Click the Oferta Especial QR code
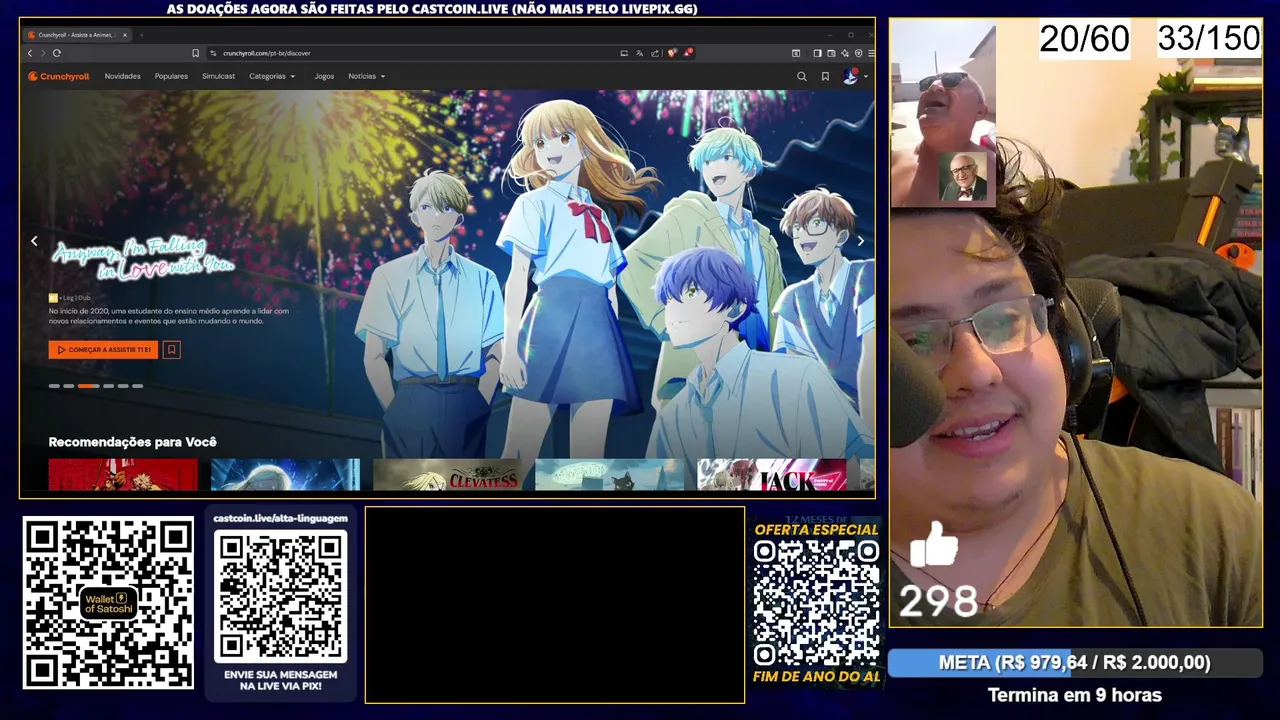 pyautogui.click(x=816, y=603)
